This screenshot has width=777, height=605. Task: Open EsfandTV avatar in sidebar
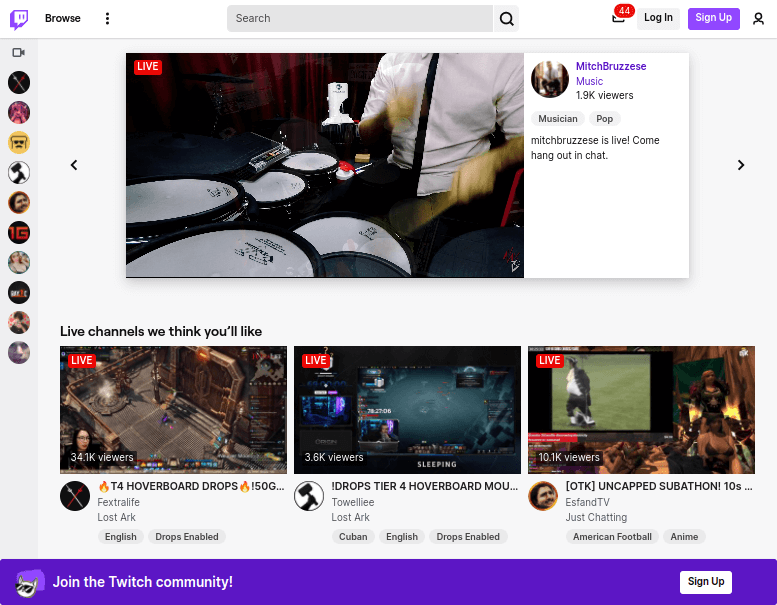point(19,203)
